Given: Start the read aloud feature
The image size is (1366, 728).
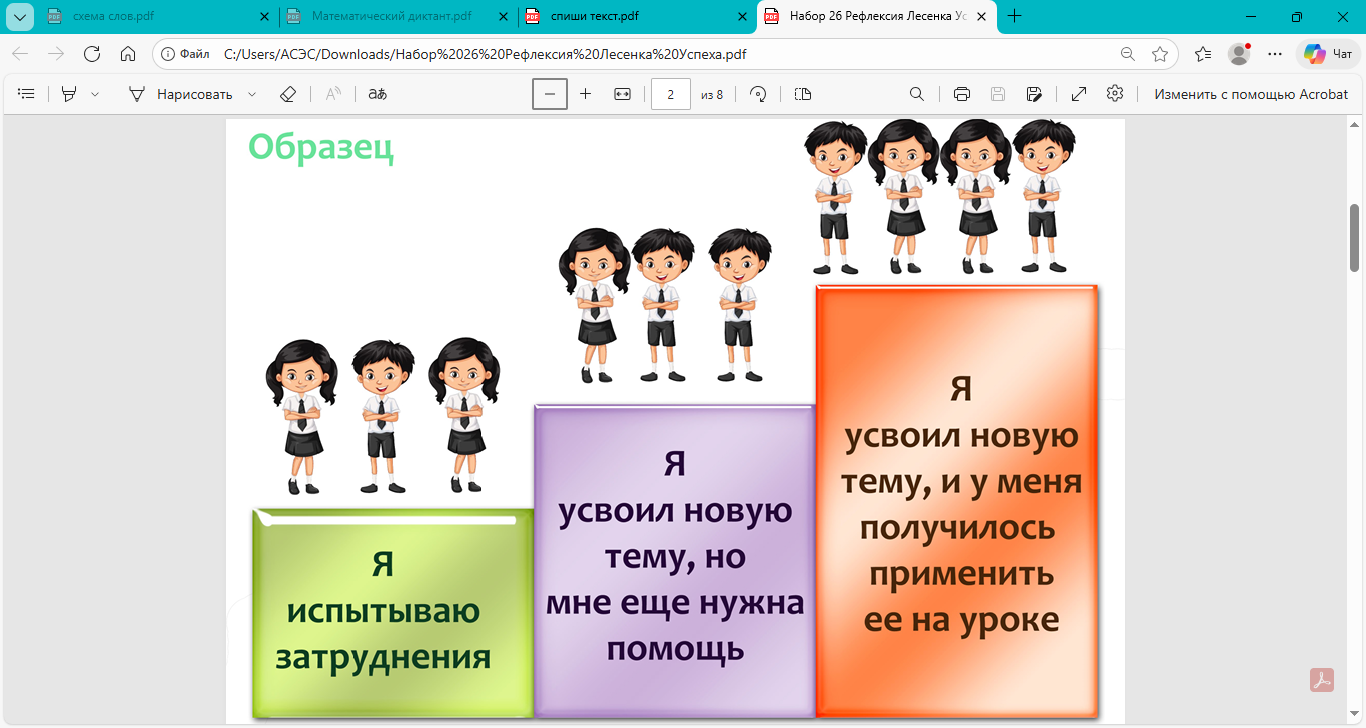Looking at the screenshot, I should click(x=334, y=94).
